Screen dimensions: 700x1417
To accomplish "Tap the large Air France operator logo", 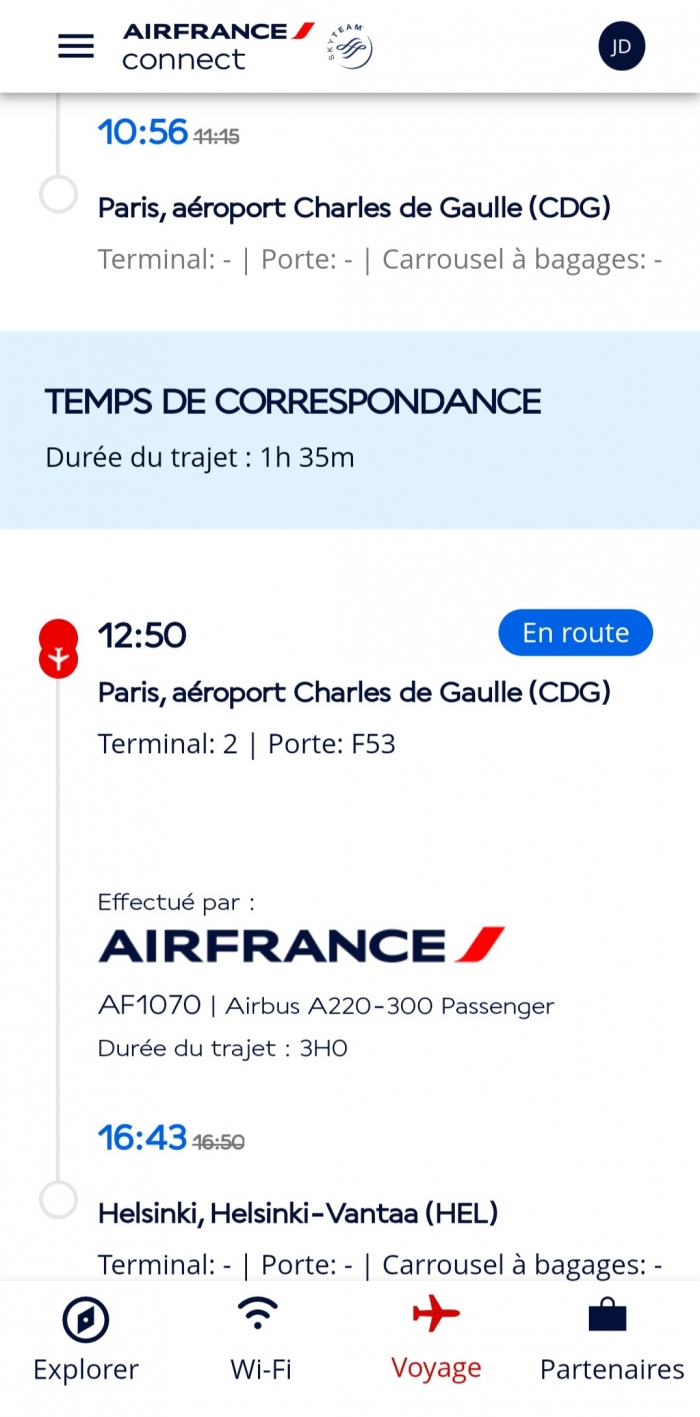I will [x=302, y=945].
